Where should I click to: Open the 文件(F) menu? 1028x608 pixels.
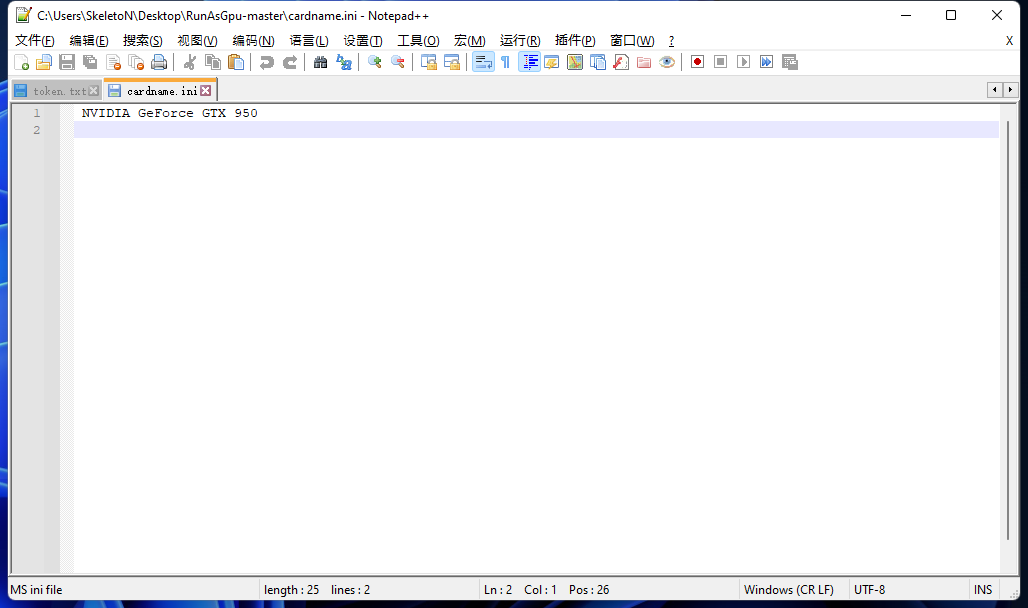(35, 41)
